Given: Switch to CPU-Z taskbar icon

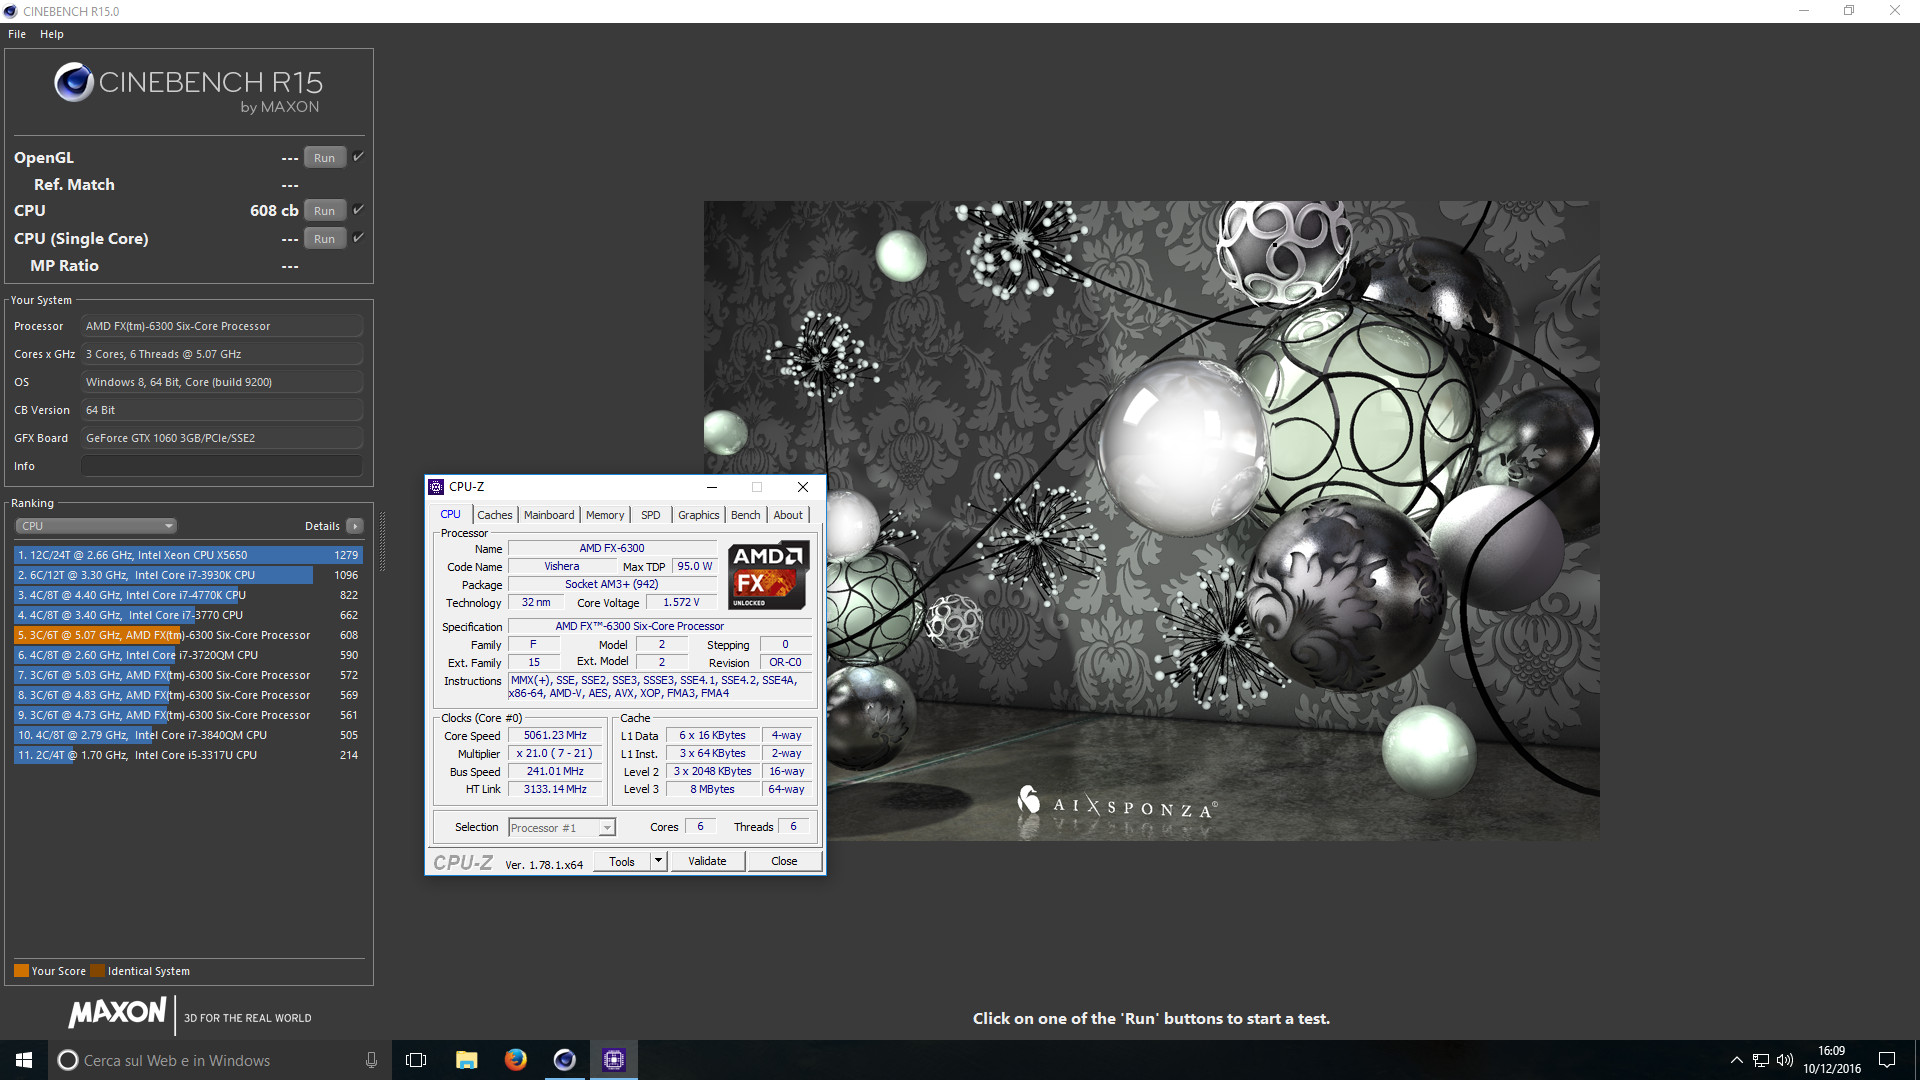Looking at the screenshot, I should [x=613, y=1060].
